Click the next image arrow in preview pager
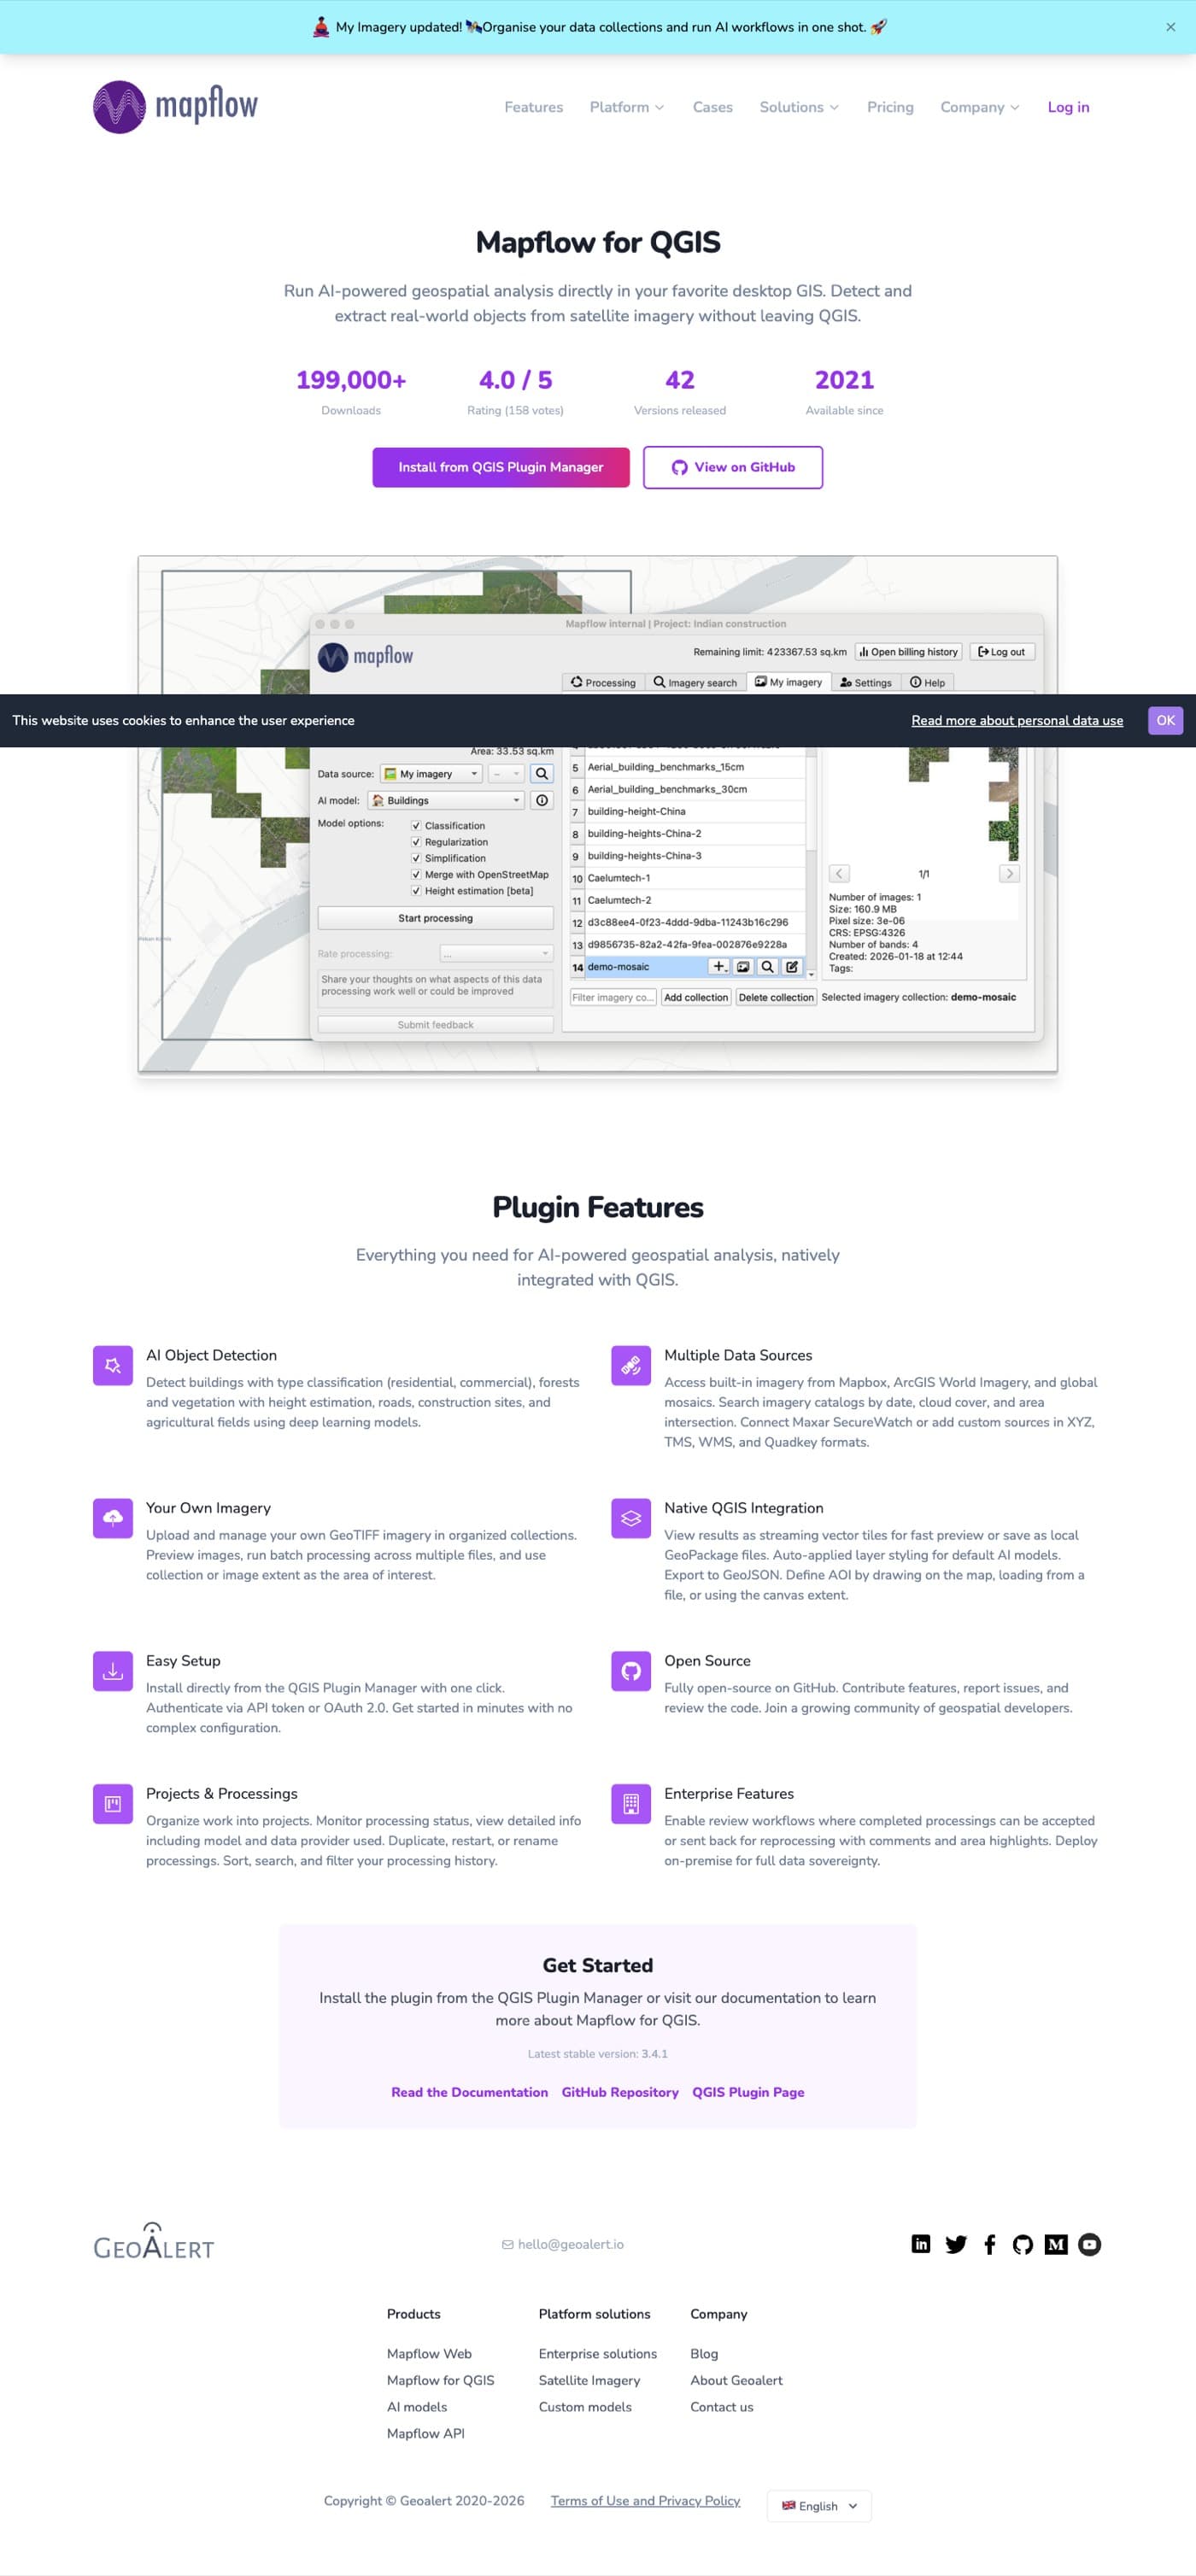Screen dimensions: 1196x2576 1010,874
